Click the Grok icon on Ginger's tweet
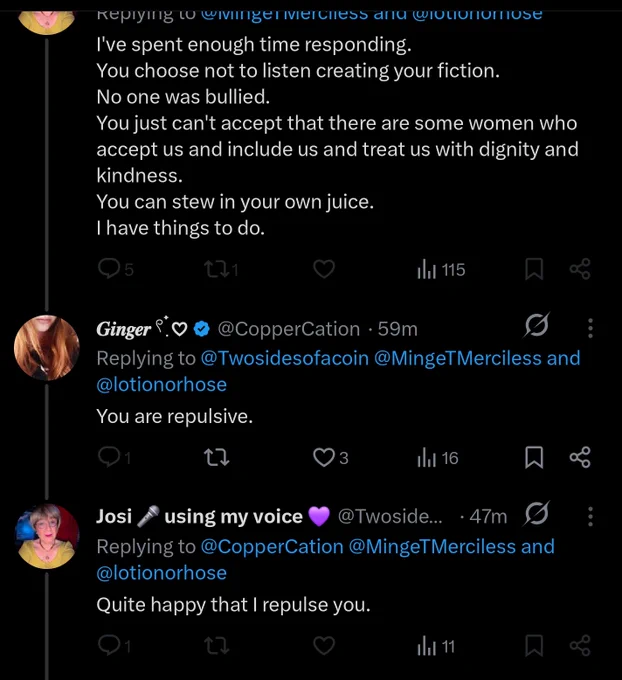The image size is (622, 680). [x=537, y=325]
